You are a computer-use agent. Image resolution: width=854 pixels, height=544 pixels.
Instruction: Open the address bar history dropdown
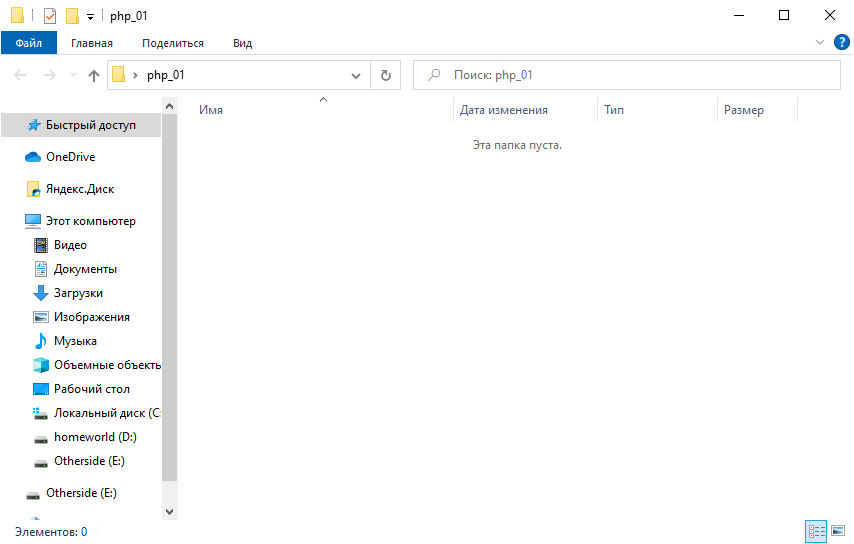(x=356, y=75)
